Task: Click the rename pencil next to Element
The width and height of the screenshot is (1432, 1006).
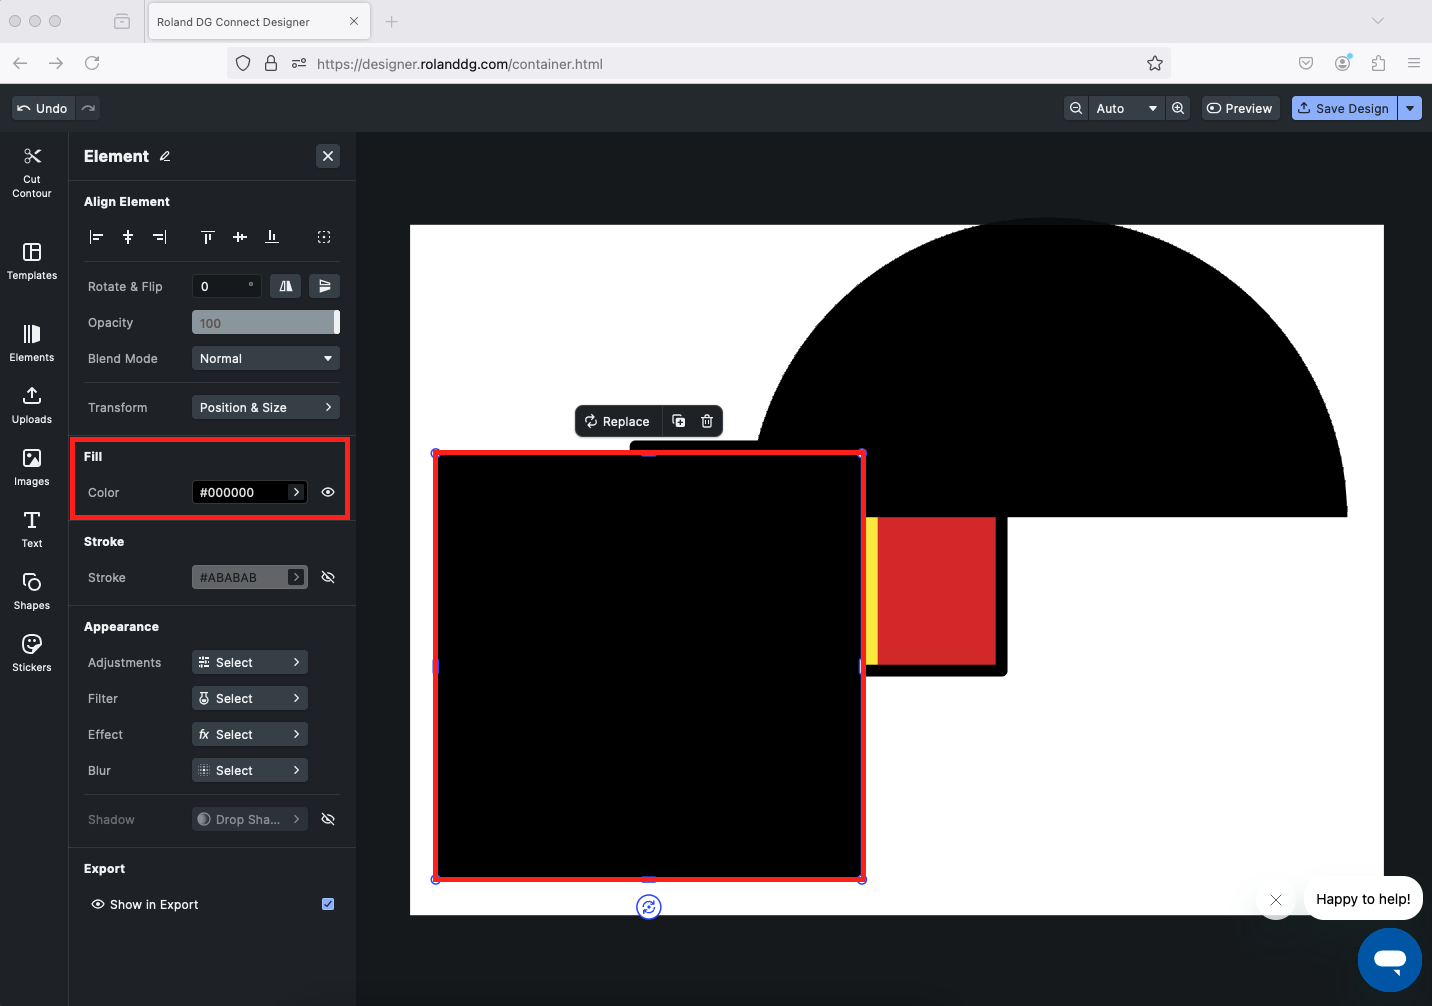Action: pyautogui.click(x=165, y=156)
